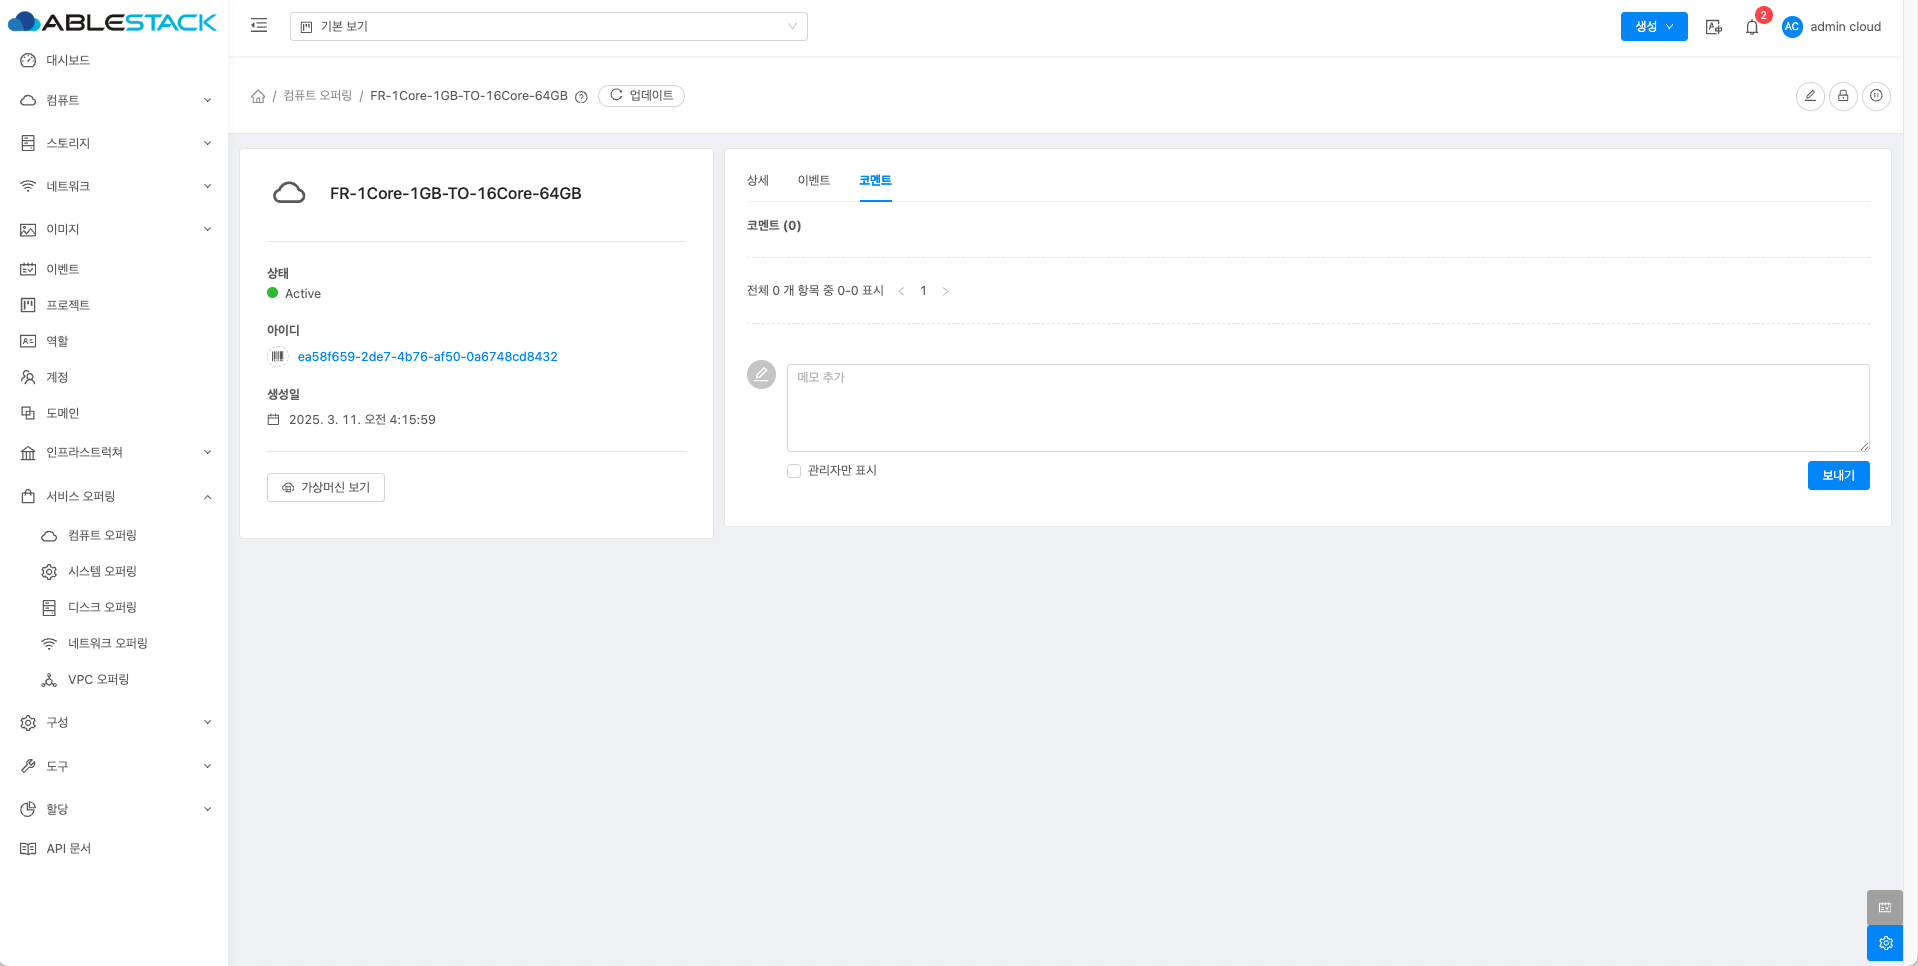Open the blue gear settings floating button
This screenshot has height=966, width=1918.
coord(1885,943)
